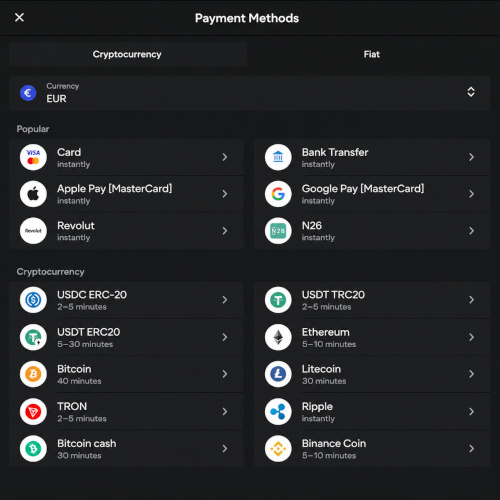Open USDT ERC20 row chevron
The image size is (500, 500).
coord(225,337)
